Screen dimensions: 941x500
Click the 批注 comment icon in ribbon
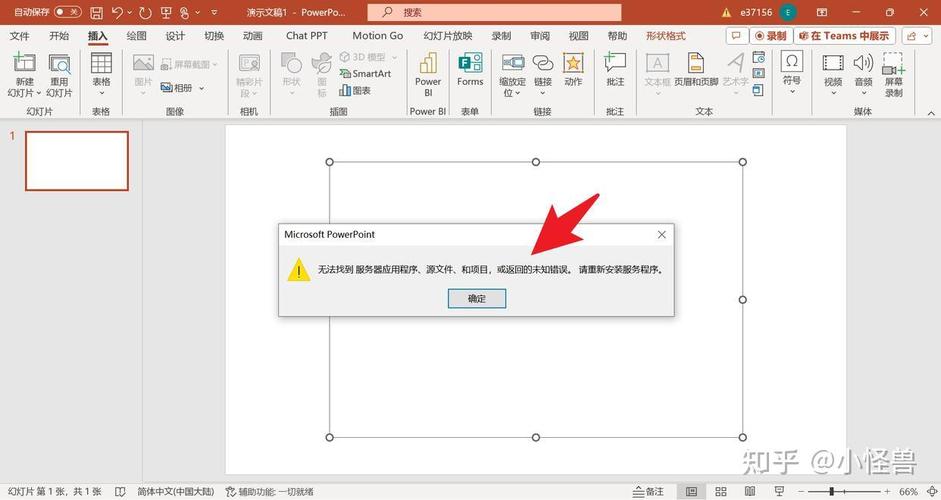[x=615, y=71]
